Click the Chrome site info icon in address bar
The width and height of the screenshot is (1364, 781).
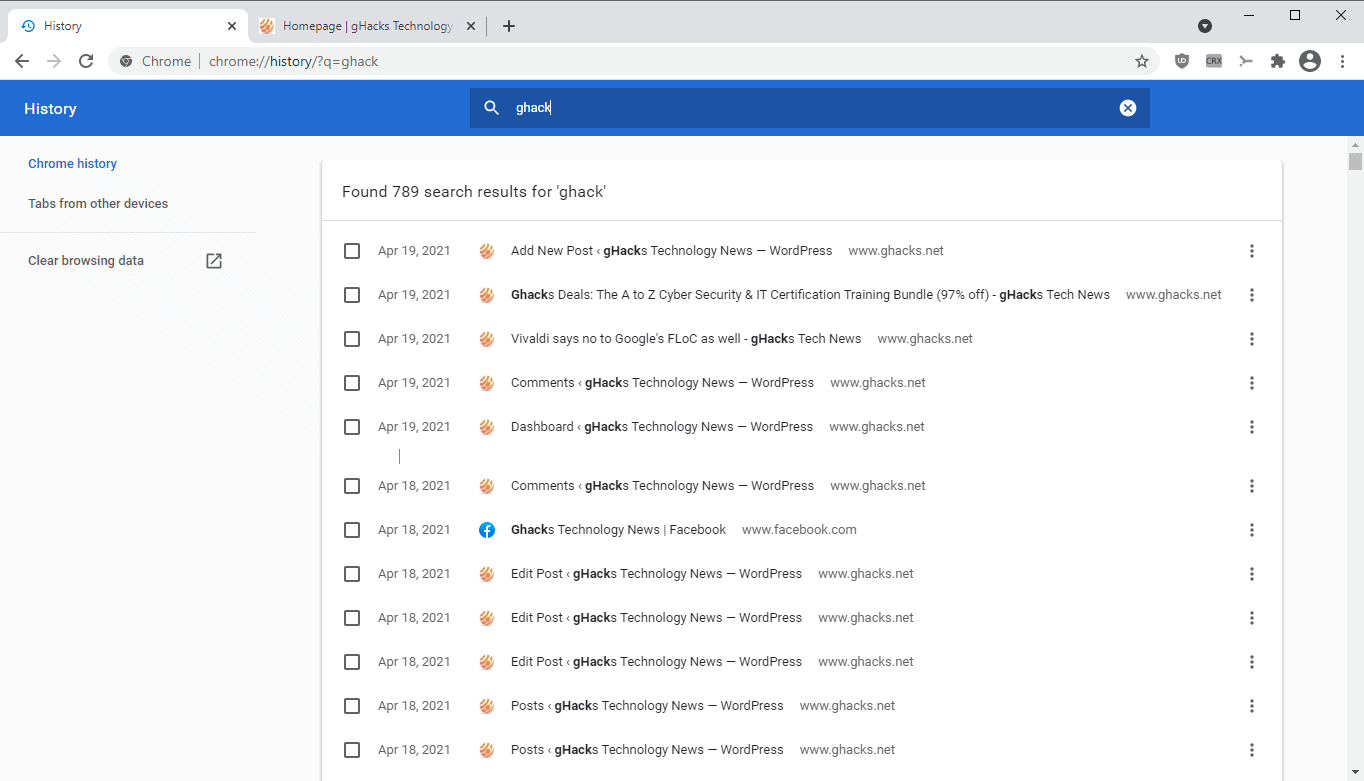(126, 61)
